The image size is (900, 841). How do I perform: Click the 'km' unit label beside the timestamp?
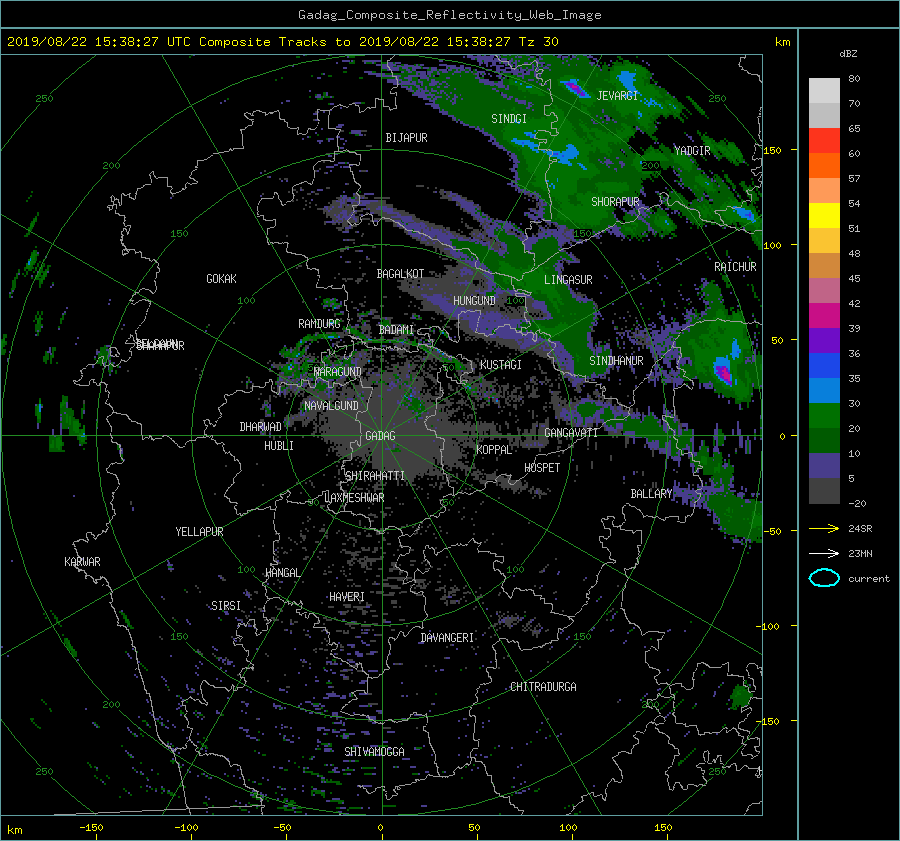pos(782,42)
